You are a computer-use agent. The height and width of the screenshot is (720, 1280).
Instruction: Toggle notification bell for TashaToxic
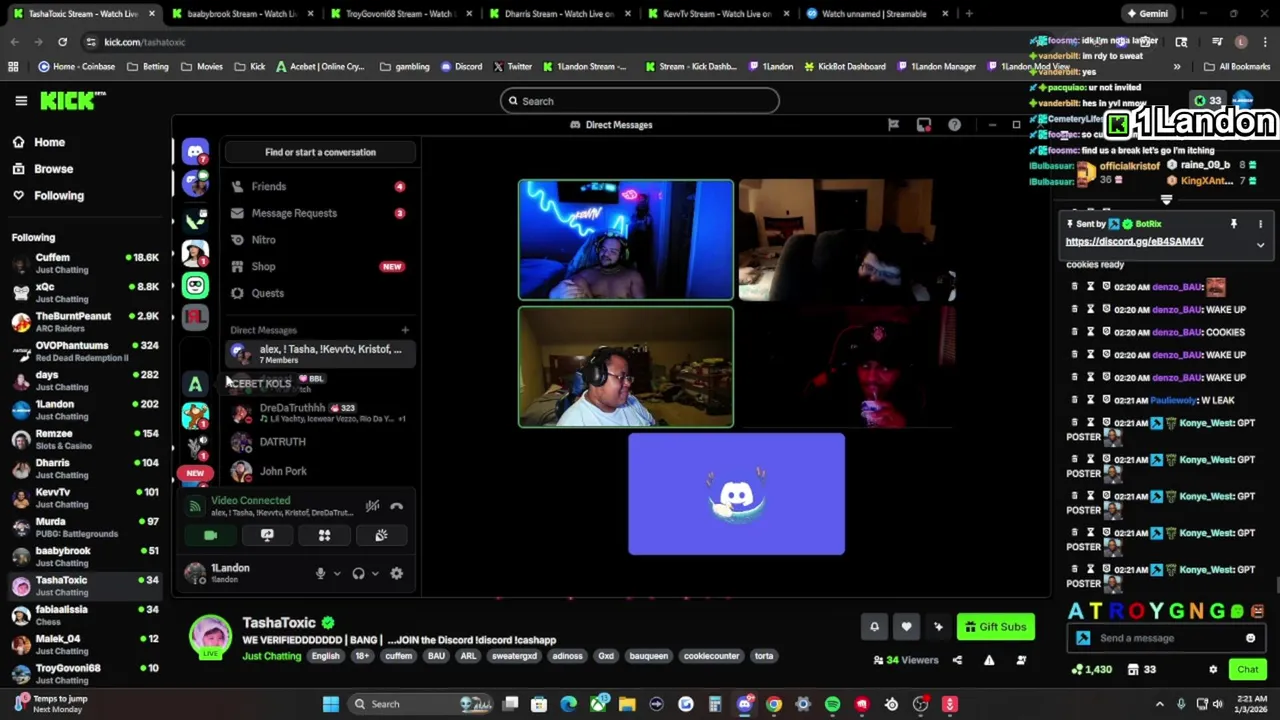[x=874, y=627]
